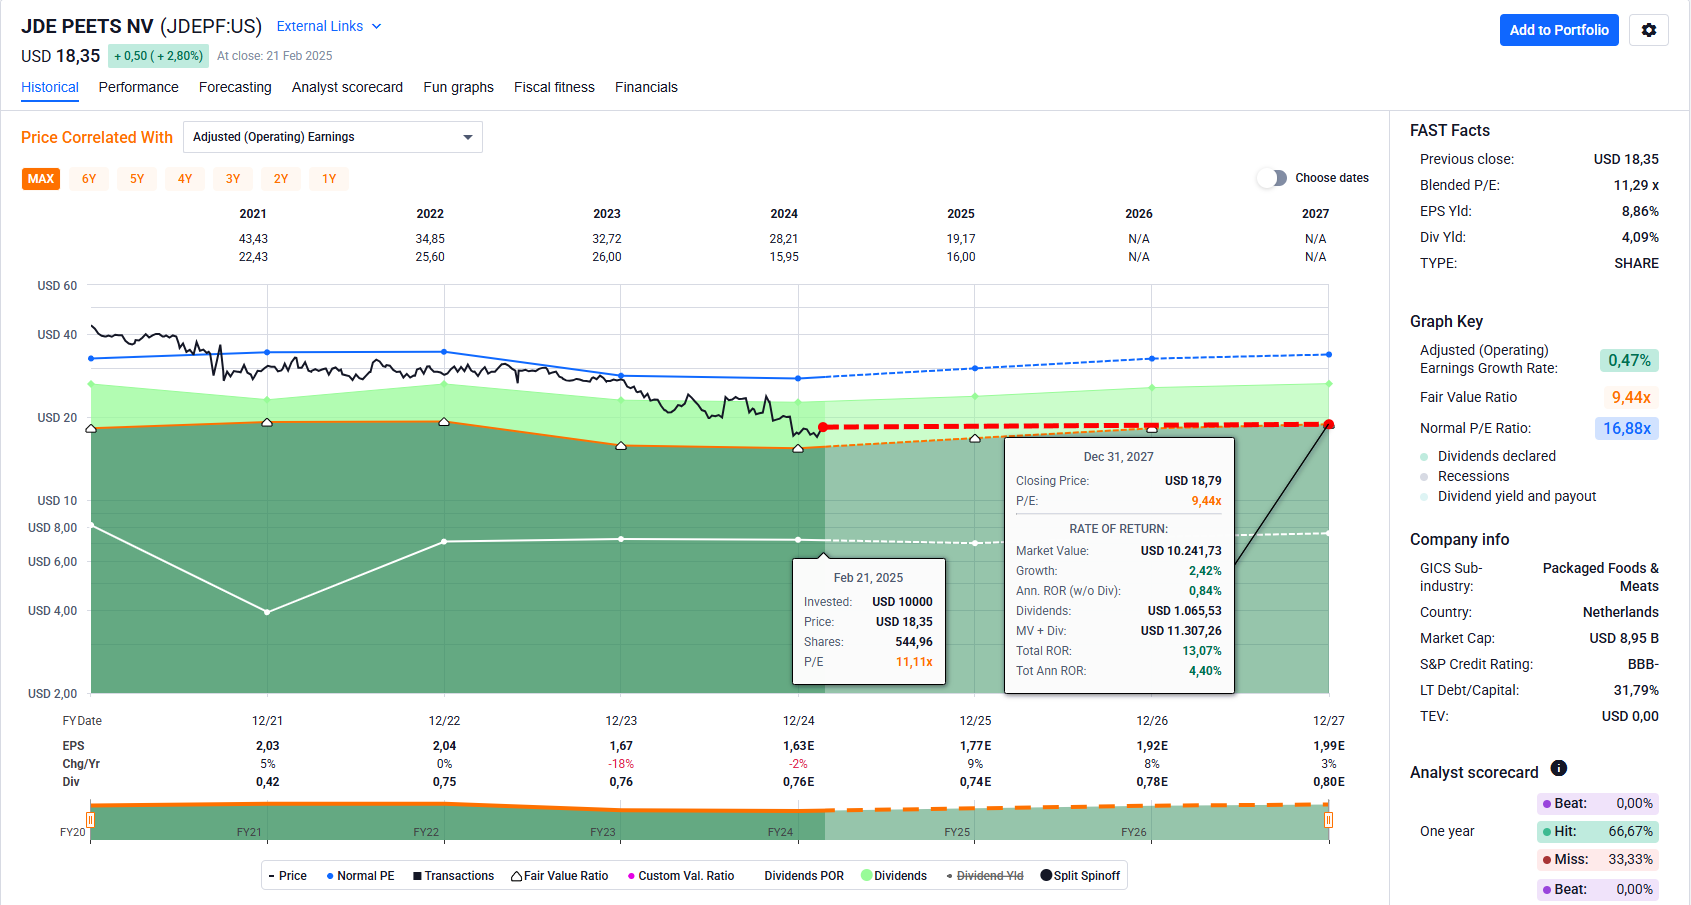The width and height of the screenshot is (1691, 905).
Task: Toggle Recessions in Graph Key
Action: 1473,476
